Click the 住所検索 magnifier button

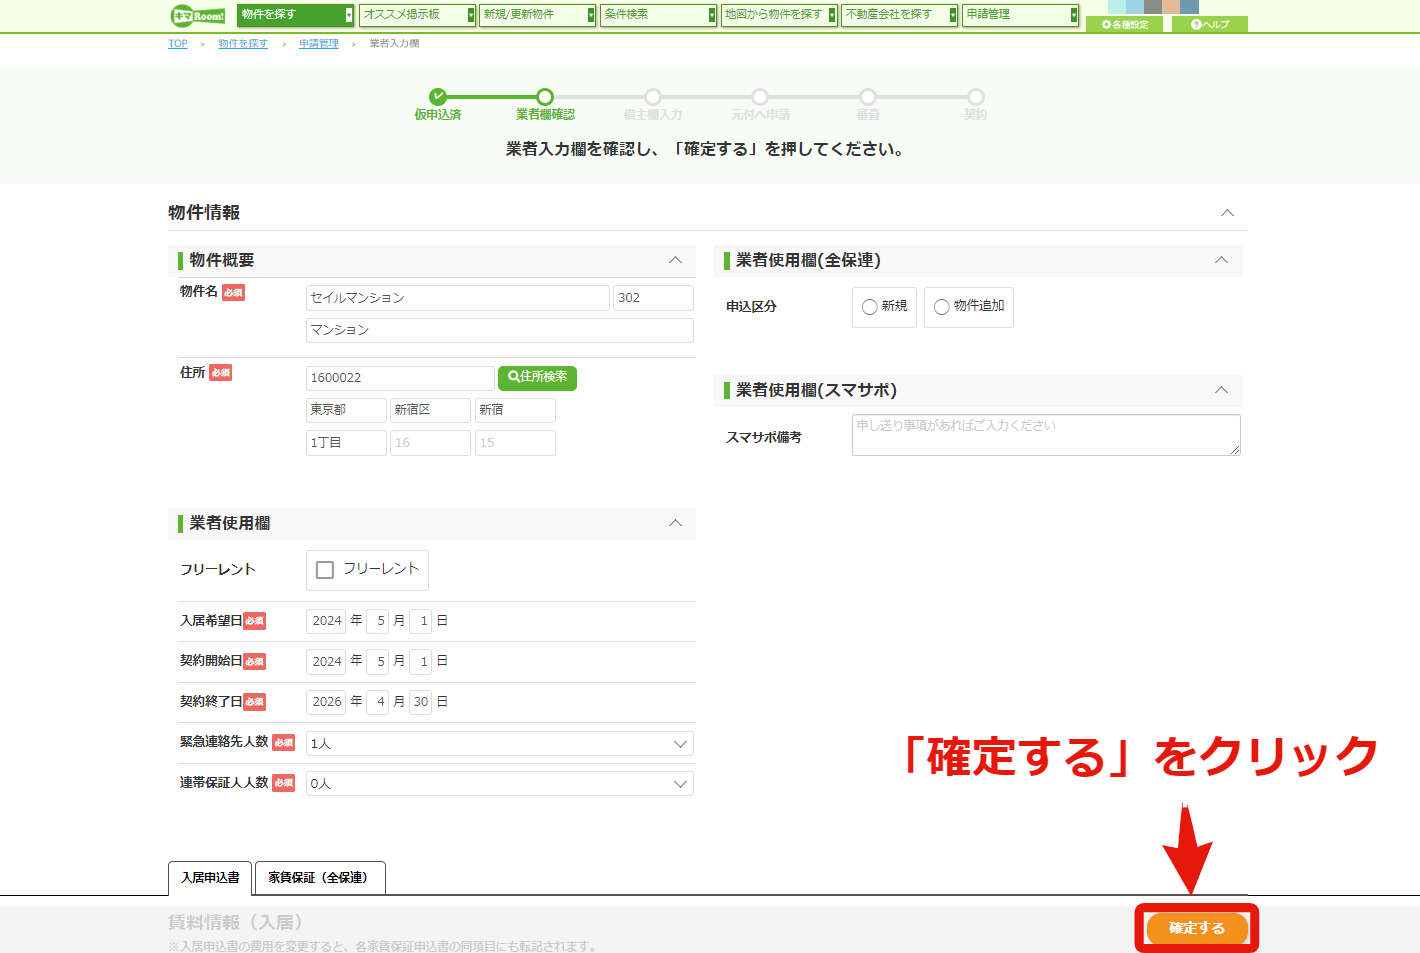[x=537, y=377]
